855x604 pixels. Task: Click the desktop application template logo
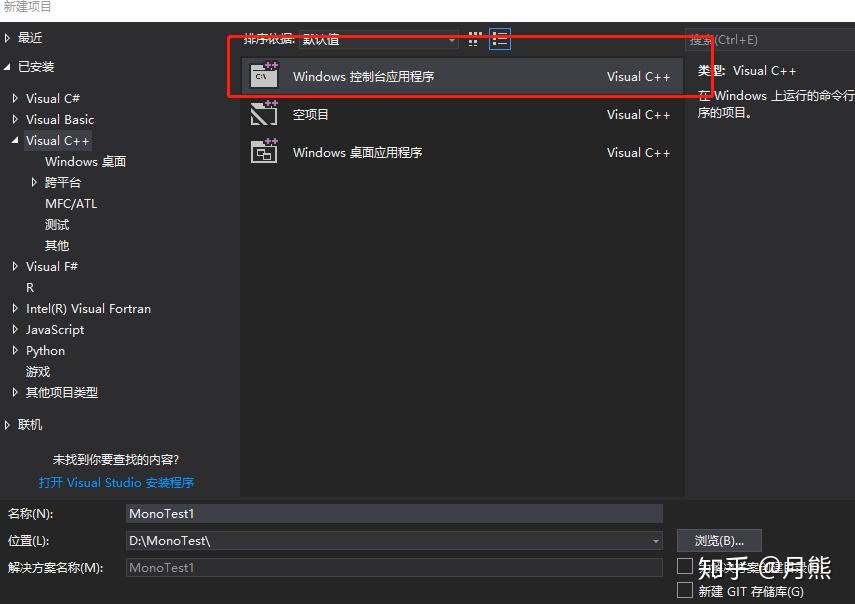(264, 152)
